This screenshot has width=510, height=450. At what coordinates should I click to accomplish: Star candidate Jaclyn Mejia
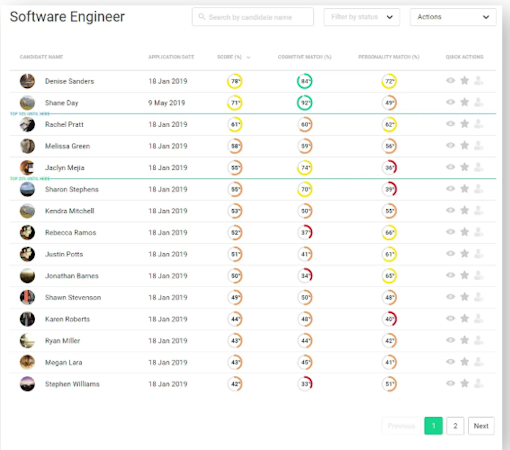tap(464, 167)
